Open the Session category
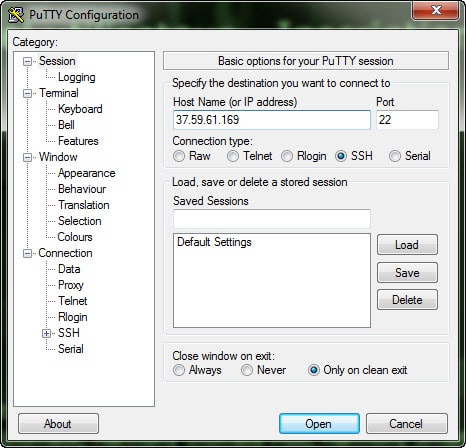 click(57, 61)
